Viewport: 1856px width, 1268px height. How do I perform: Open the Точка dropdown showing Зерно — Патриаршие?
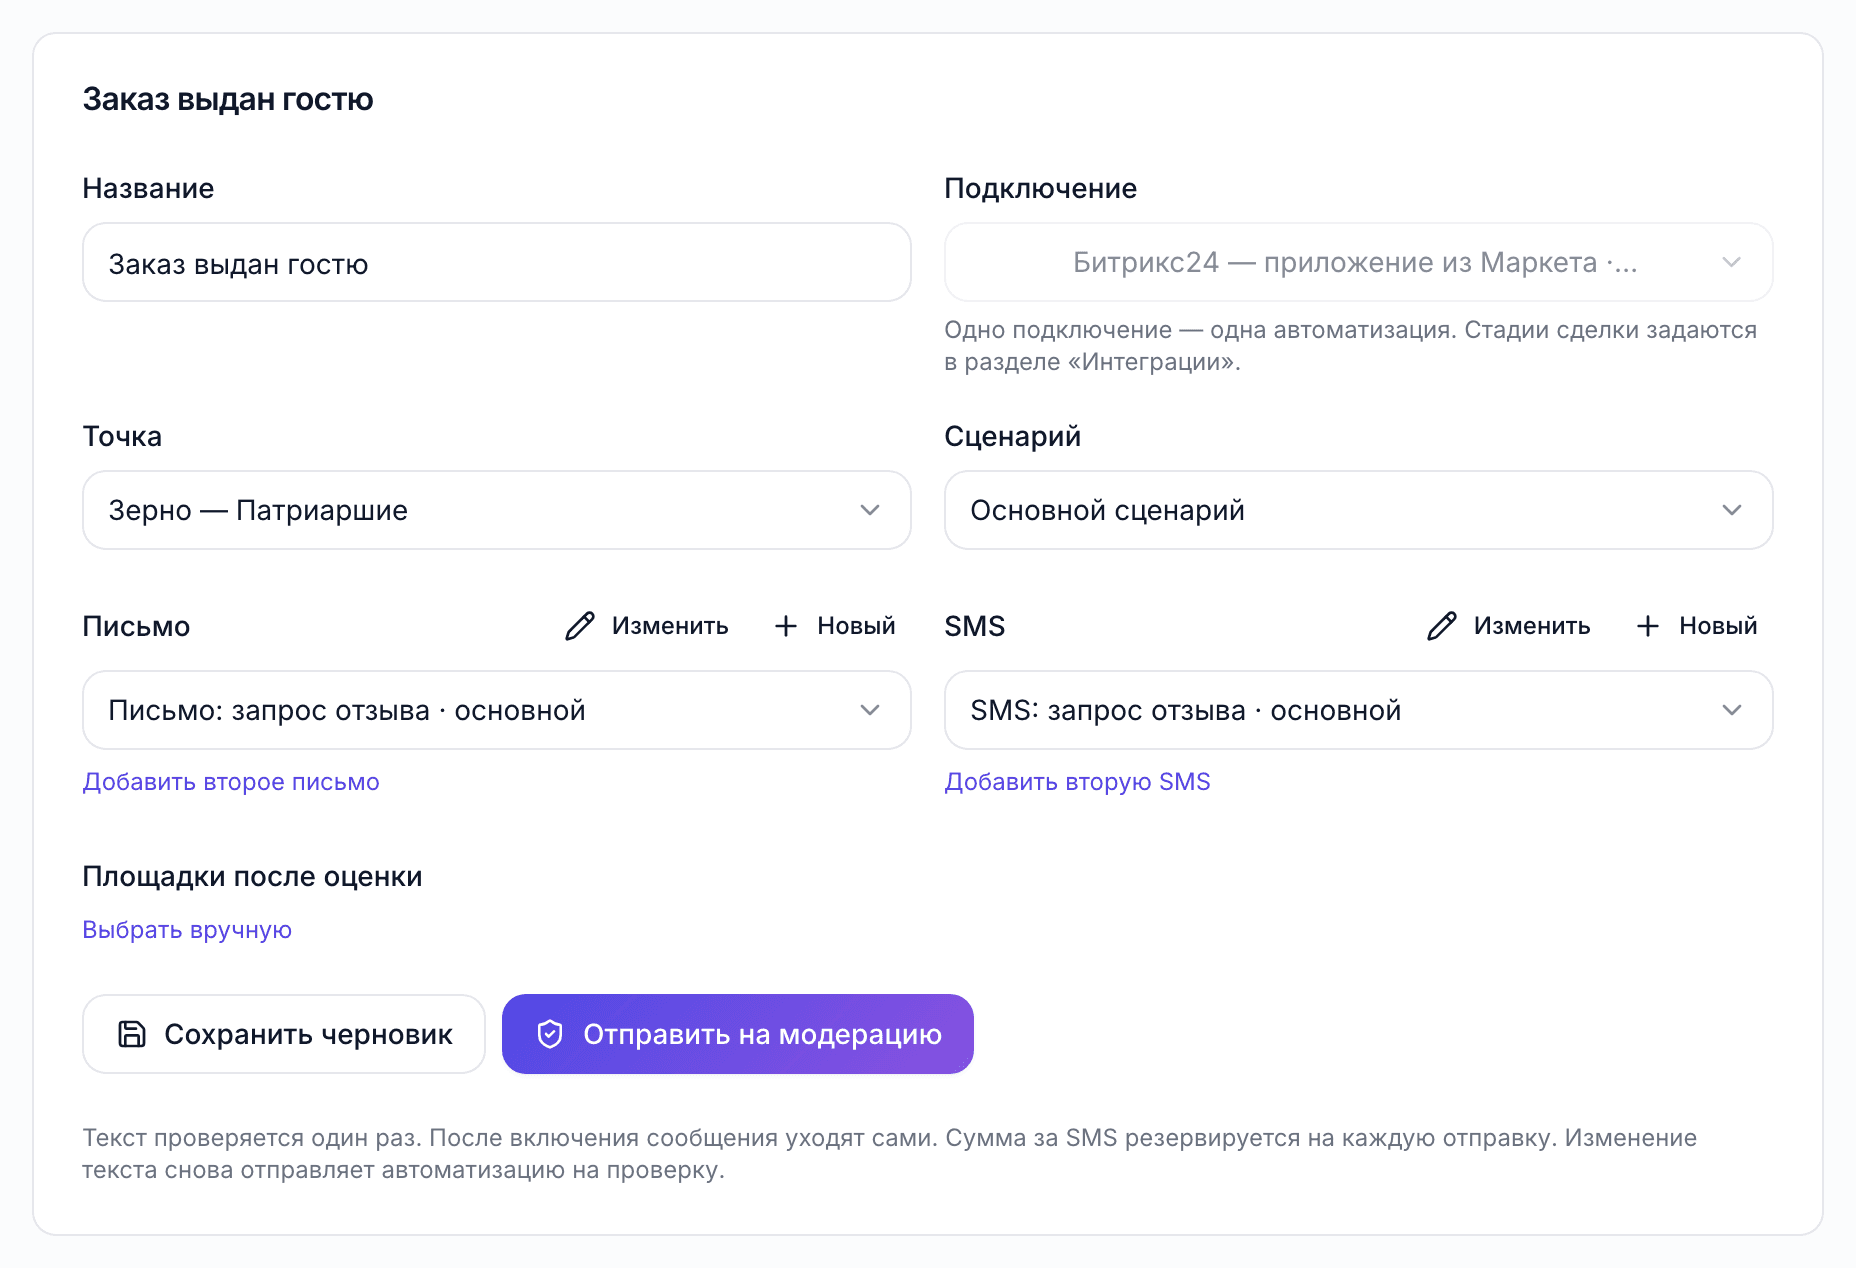click(x=497, y=510)
